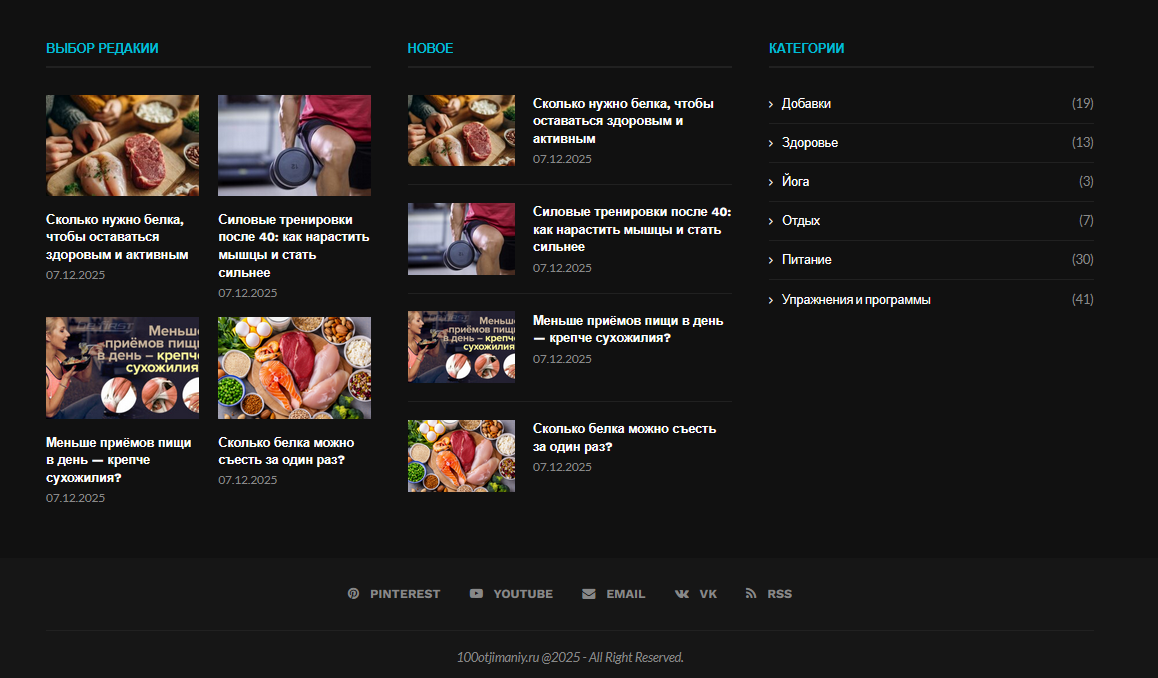The width and height of the screenshot is (1158, 678).
Task: Click the meat board thumbnail in Выбор редакции
Action: [x=123, y=145]
